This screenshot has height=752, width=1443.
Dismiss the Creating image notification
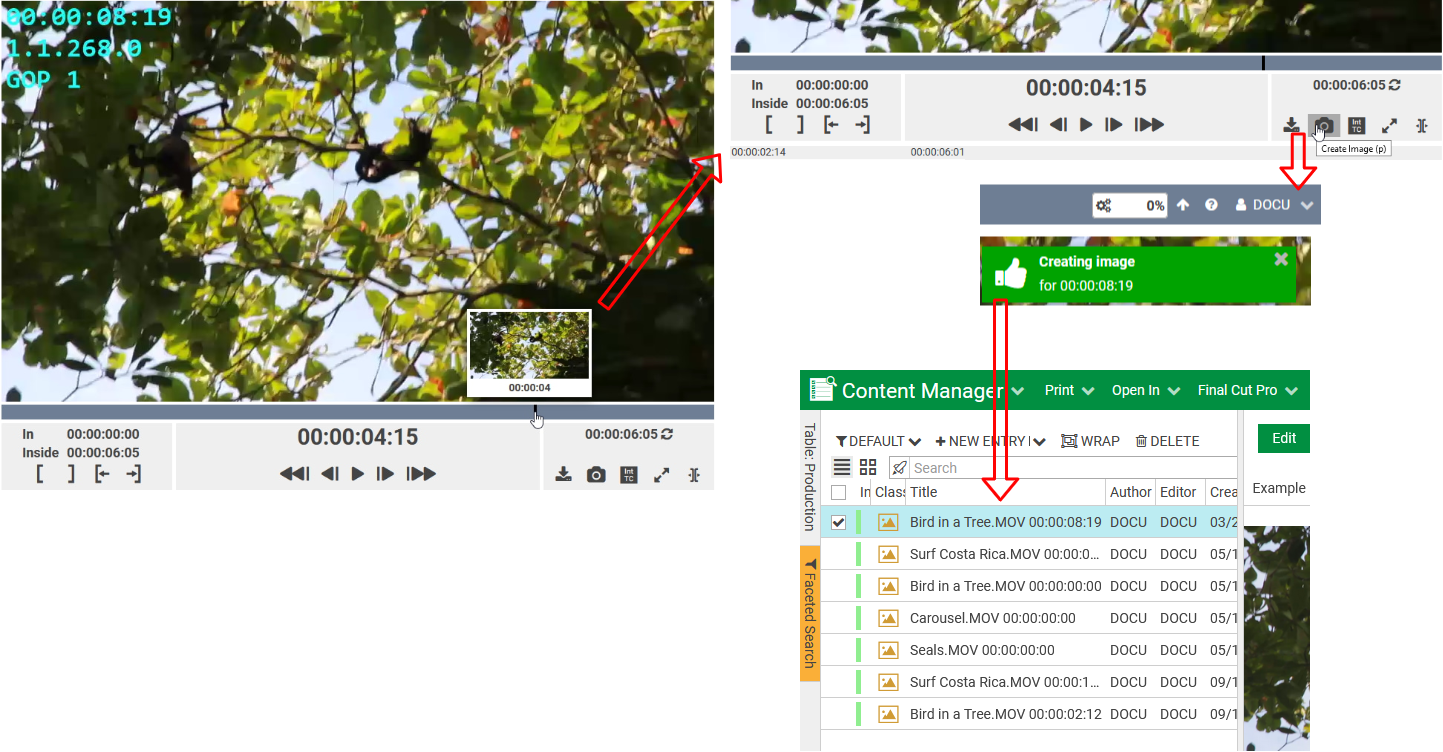pos(1281,260)
